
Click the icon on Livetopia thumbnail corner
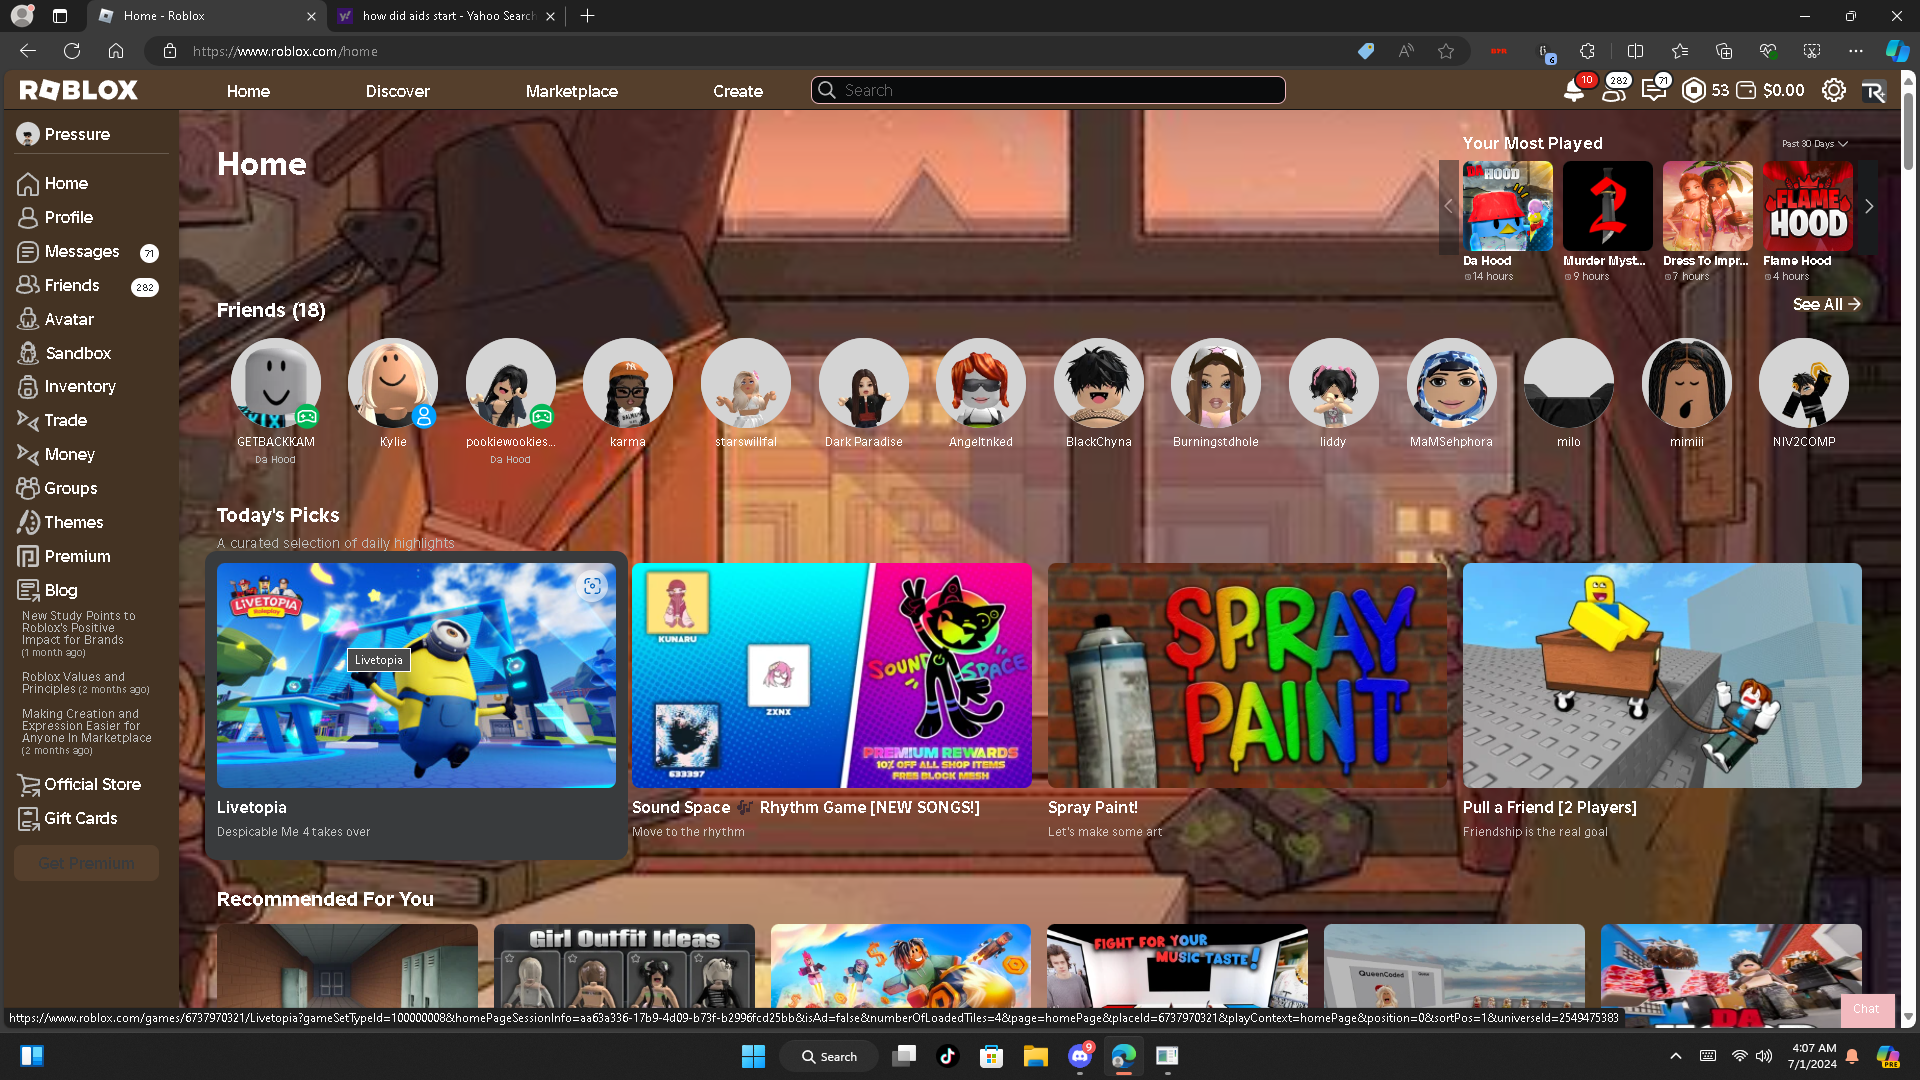tap(592, 586)
